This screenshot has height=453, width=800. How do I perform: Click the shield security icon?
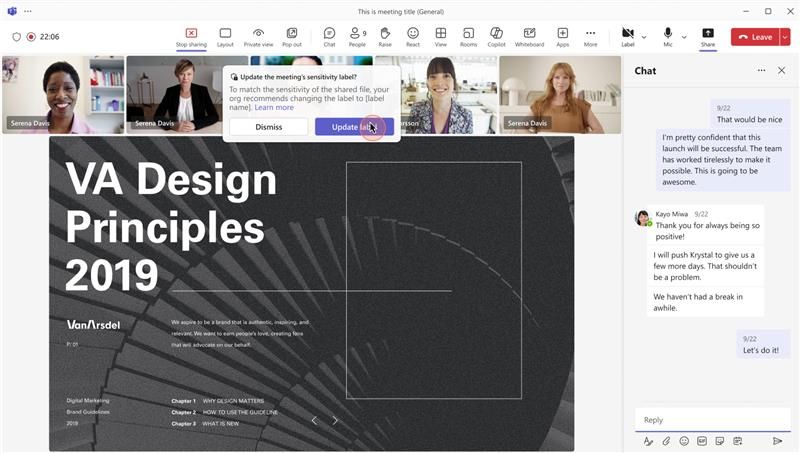coord(16,37)
